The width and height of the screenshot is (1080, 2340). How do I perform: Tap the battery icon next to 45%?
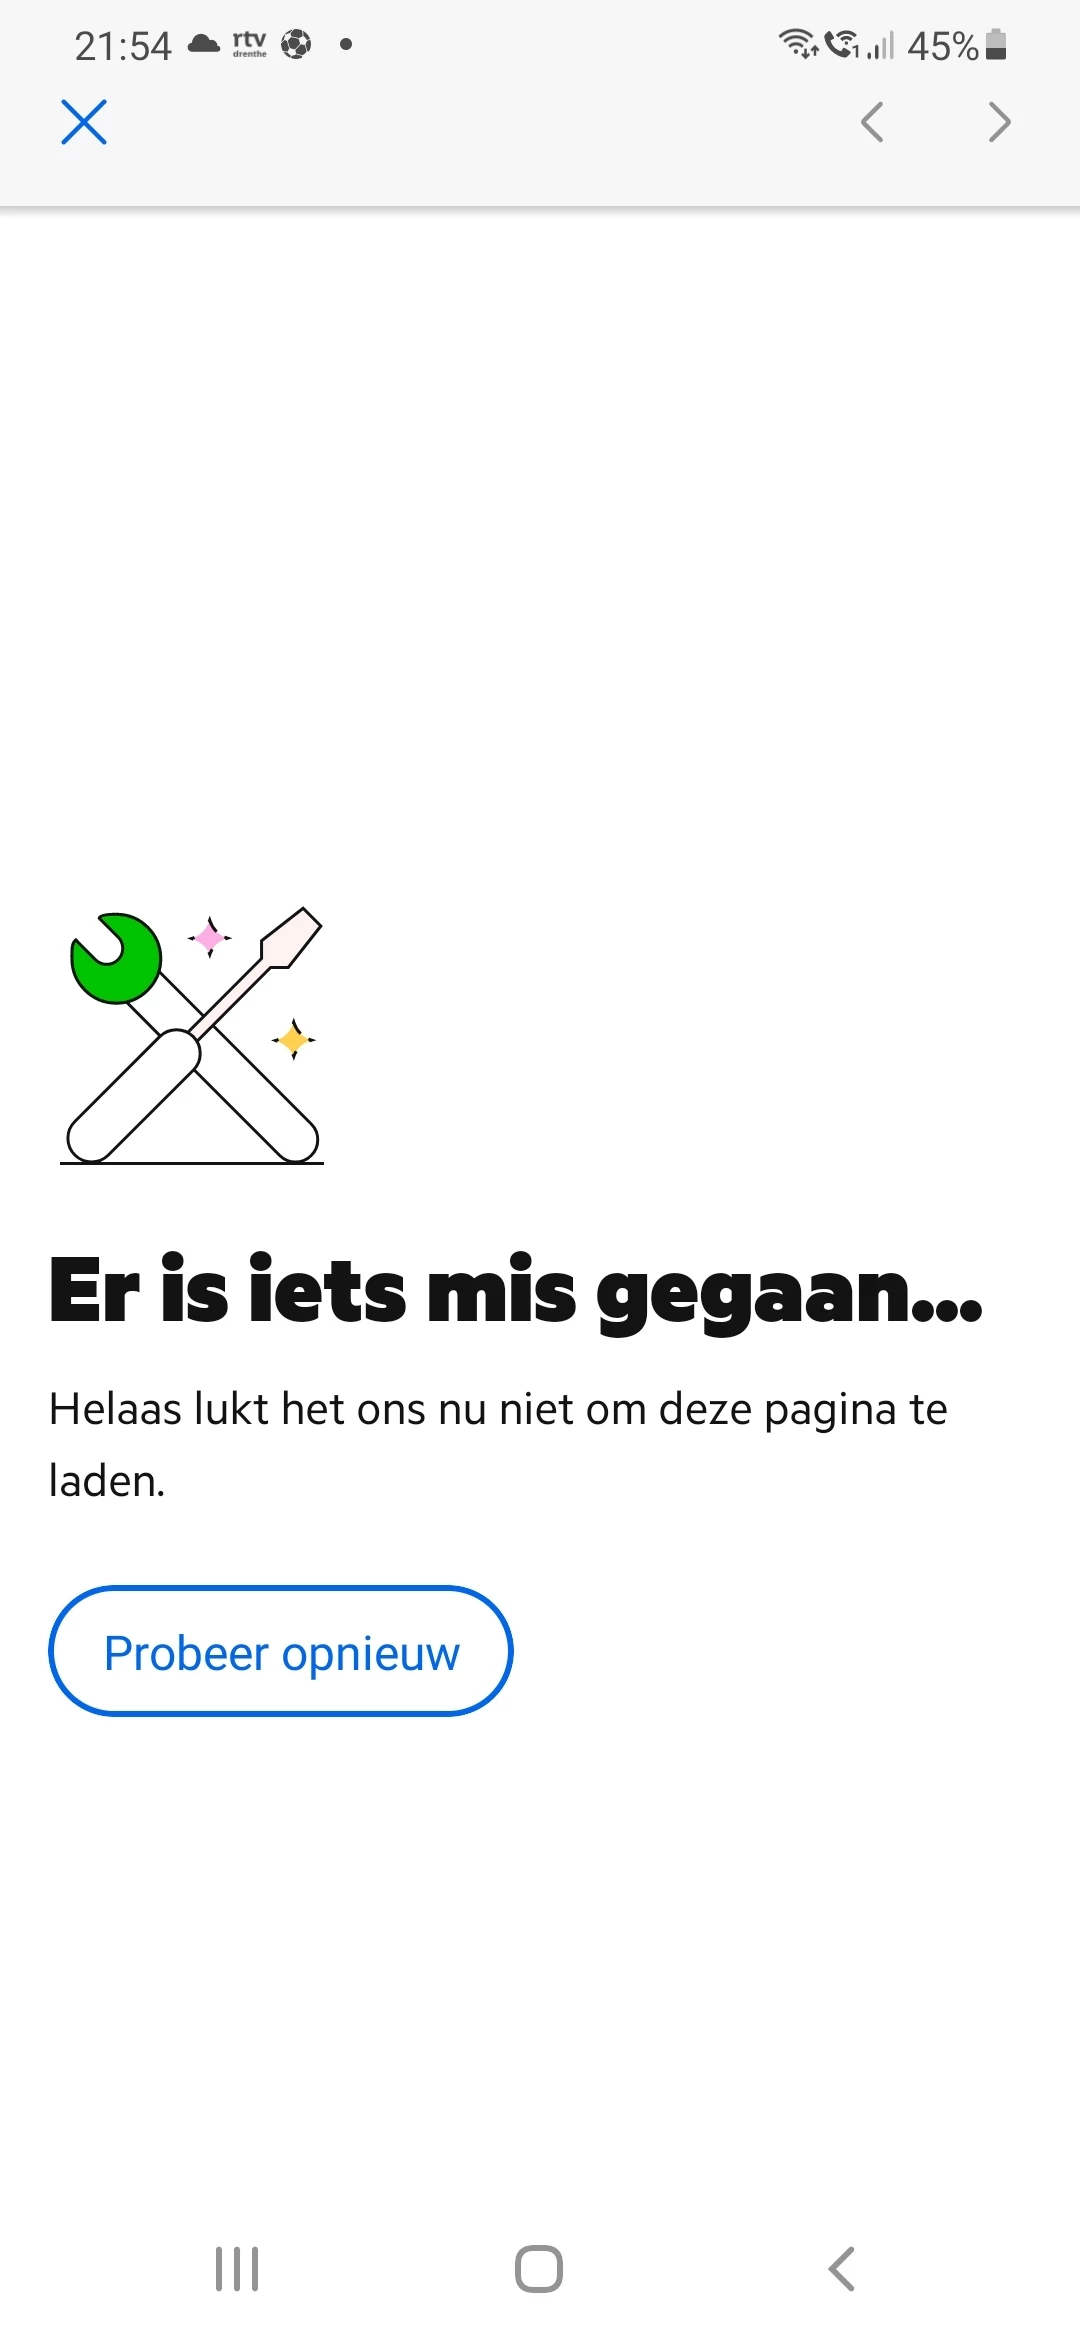(996, 45)
